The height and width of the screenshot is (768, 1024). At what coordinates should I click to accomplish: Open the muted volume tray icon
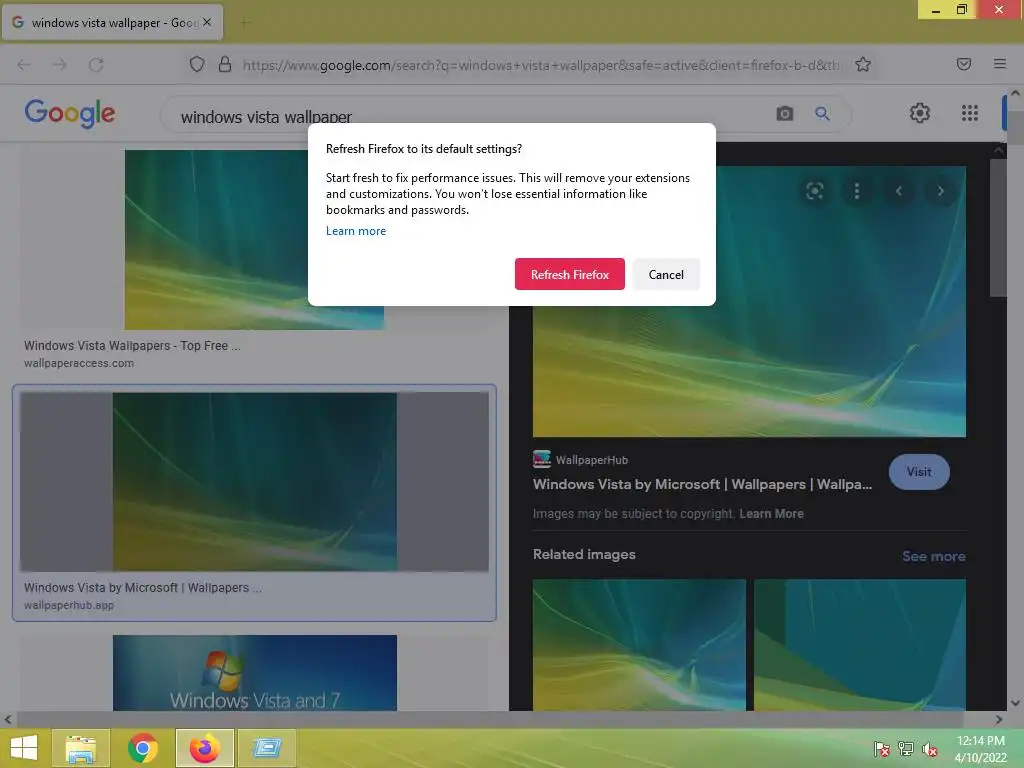pyautogui.click(x=930, y=748)
